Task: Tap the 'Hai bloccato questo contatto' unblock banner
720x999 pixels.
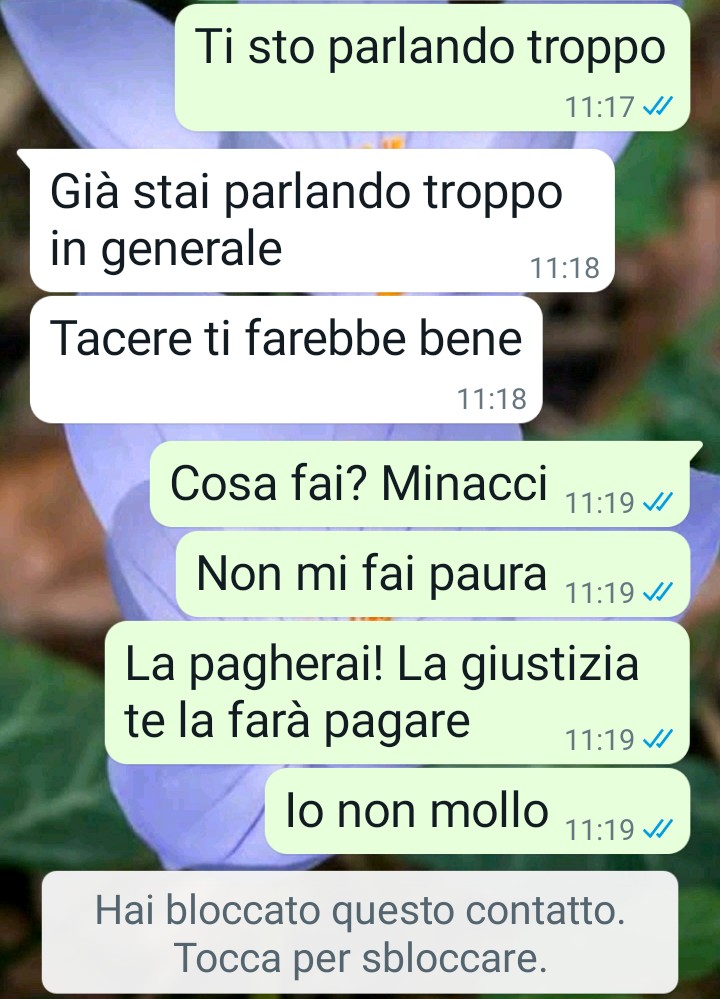Action: click(x=360, y=932)
